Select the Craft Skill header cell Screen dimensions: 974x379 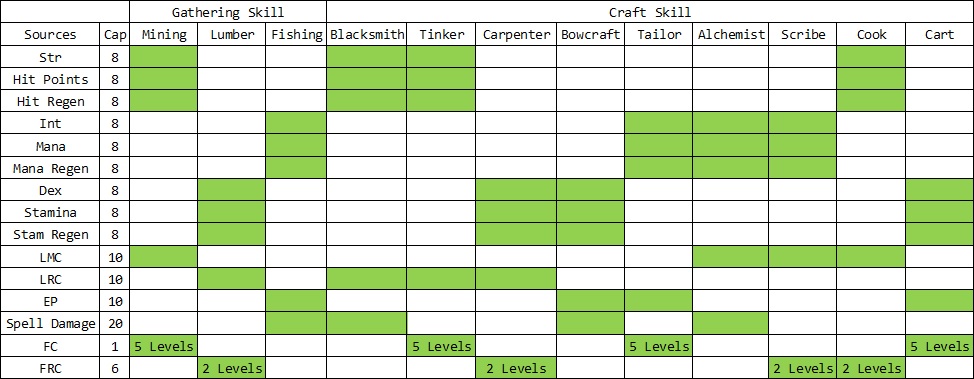(x=650, y=12)
